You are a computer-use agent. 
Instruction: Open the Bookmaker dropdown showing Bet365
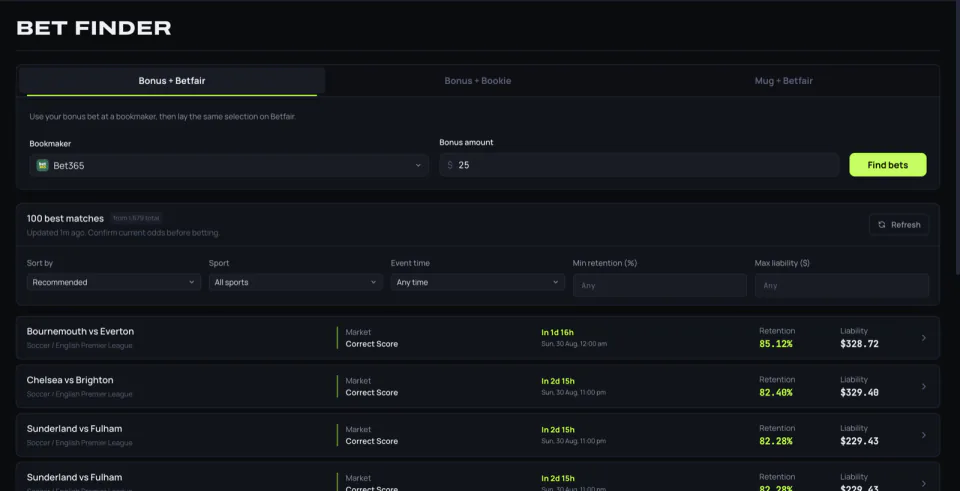coord(229,165)
